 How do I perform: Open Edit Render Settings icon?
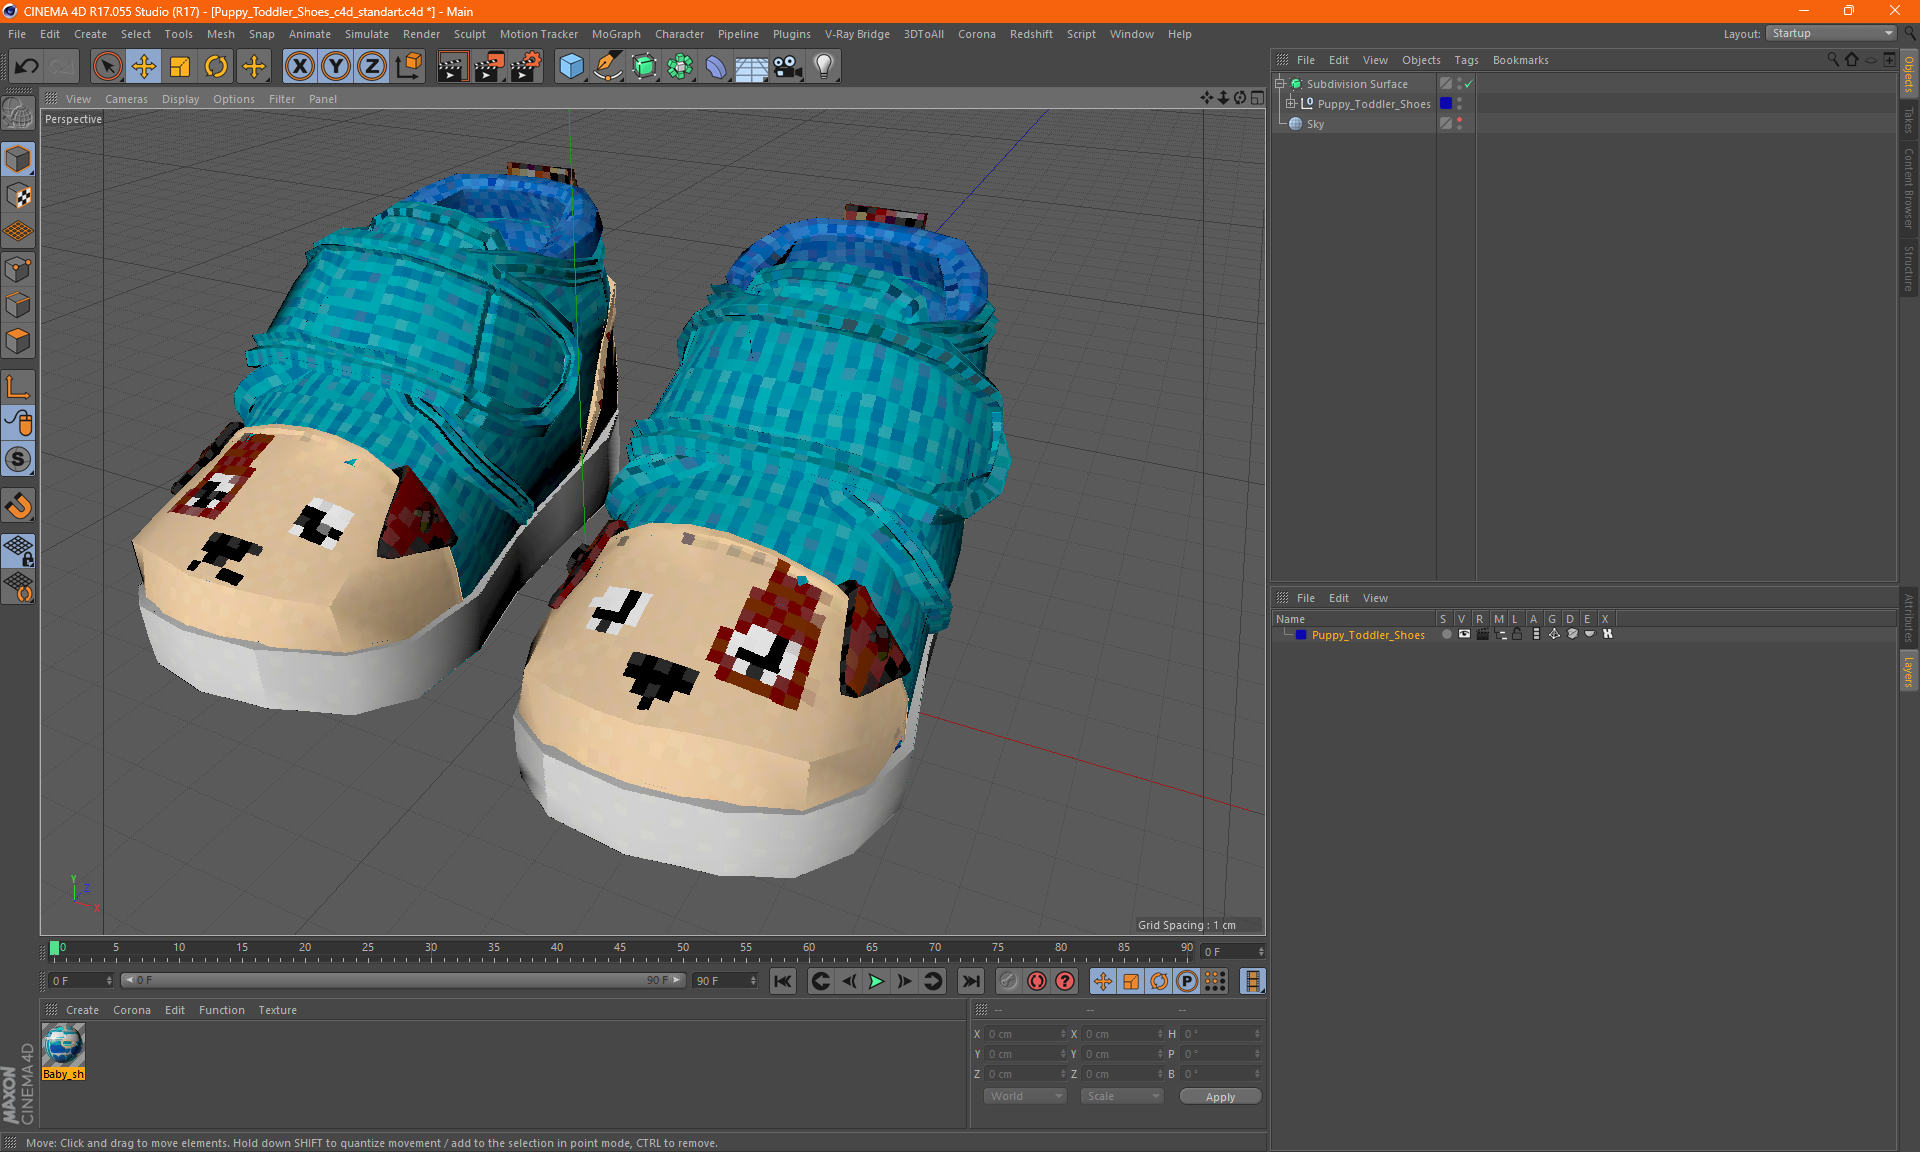point(526,67)
